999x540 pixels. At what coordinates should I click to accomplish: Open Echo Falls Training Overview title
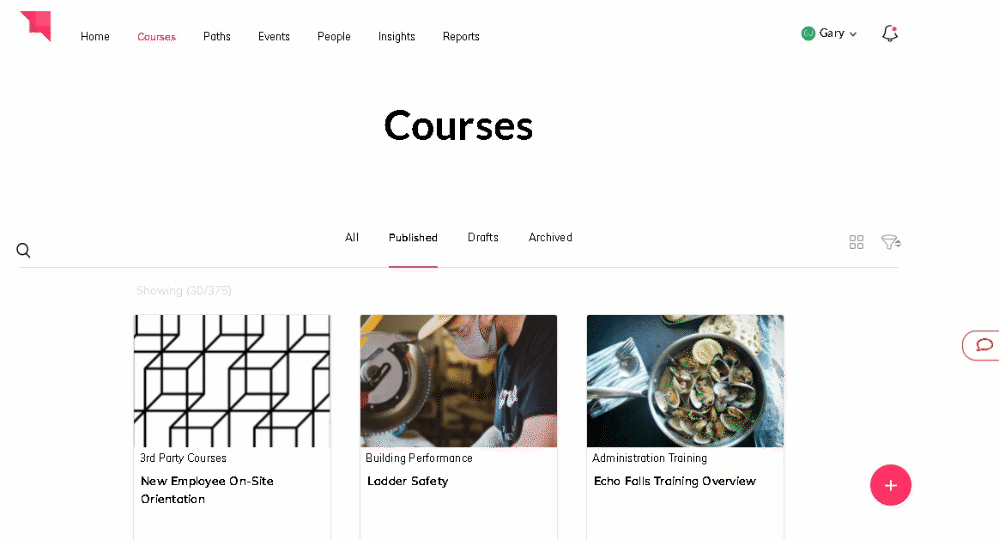(675, 481)
